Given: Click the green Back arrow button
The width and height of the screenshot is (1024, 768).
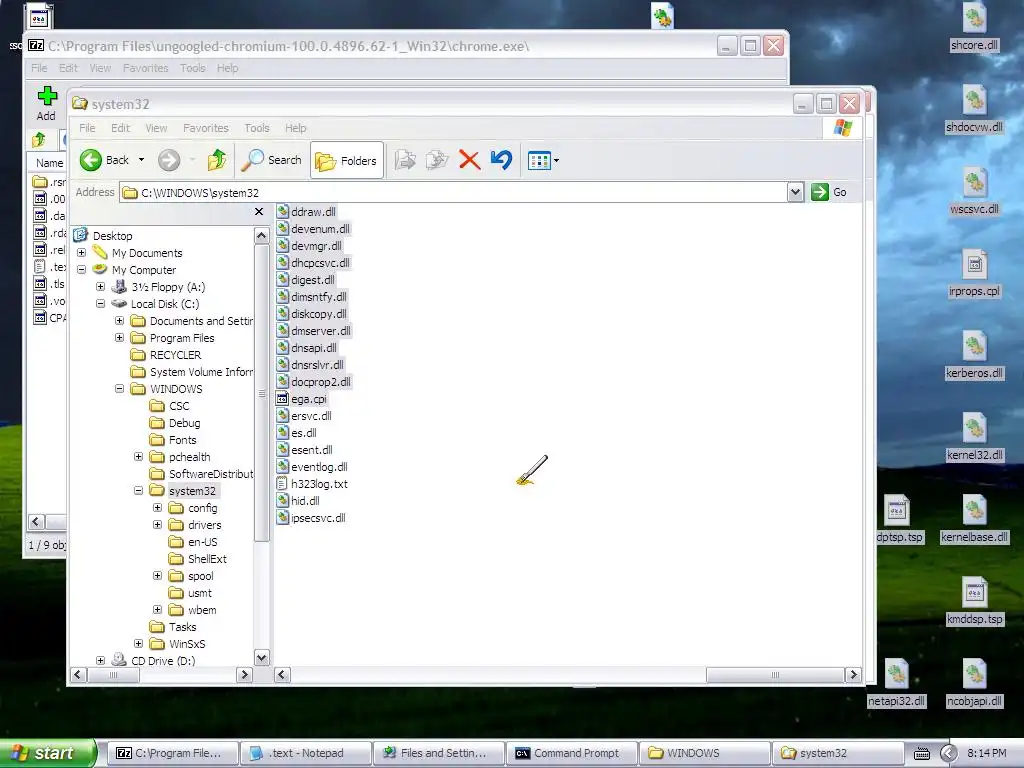Looking at the screenshot, I should (91, 160).
